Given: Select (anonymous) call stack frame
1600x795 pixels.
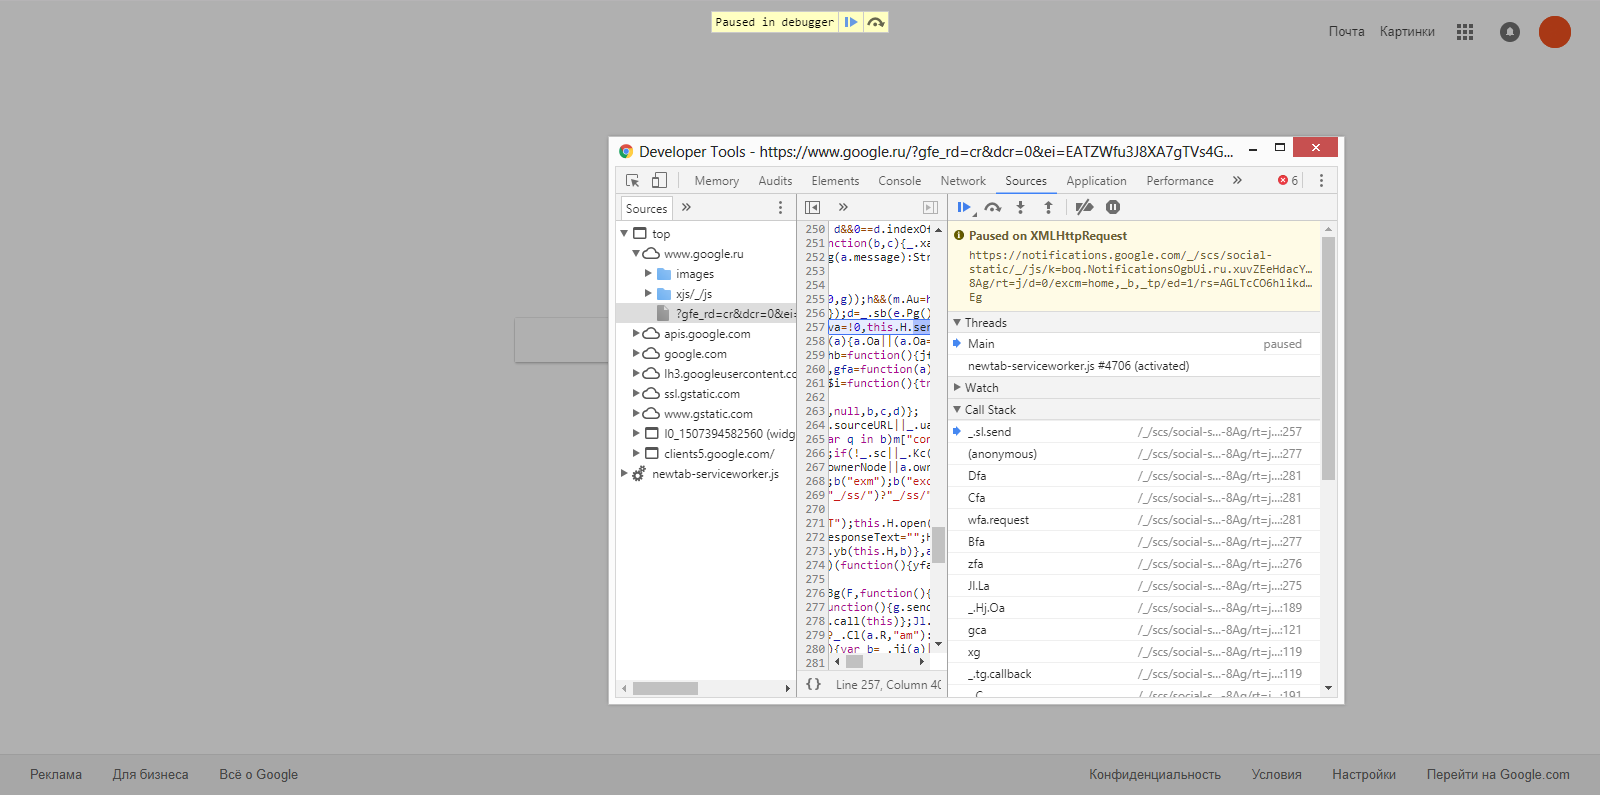Looking at the screenshot, I should (1134, 454).
